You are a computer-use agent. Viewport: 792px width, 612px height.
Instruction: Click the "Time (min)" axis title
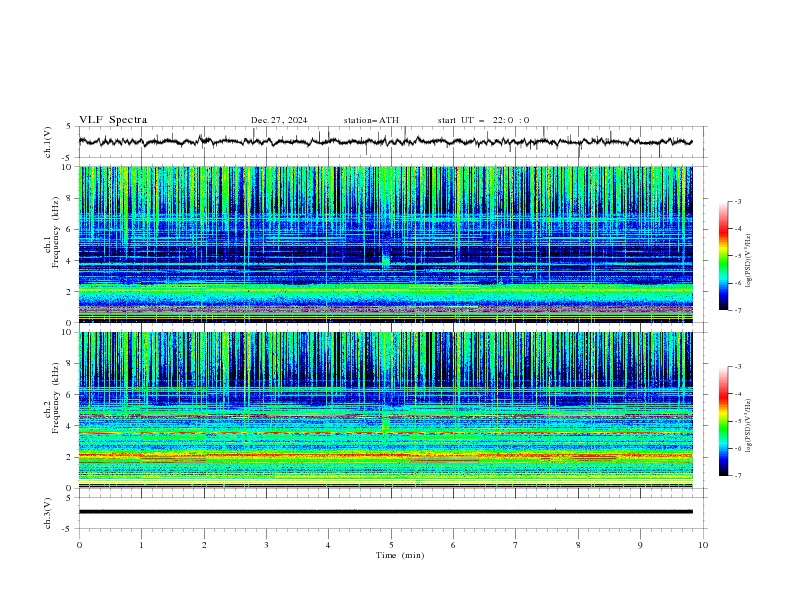click(x=400, y=555)
